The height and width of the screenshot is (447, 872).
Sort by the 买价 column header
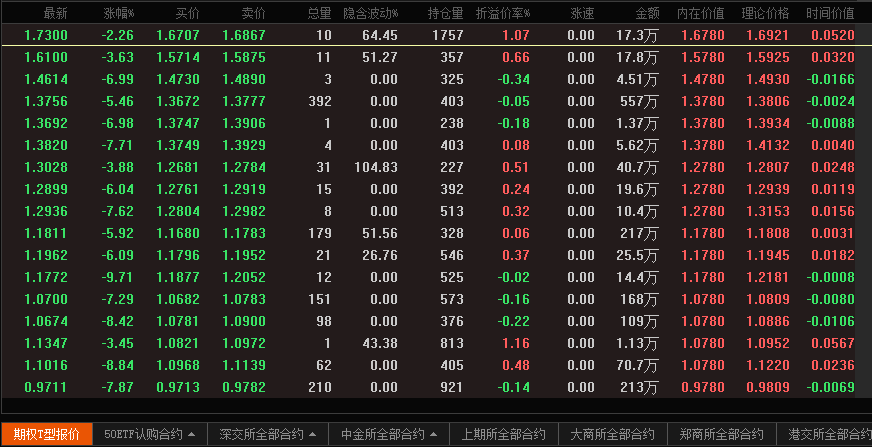[x=187, y=13]
